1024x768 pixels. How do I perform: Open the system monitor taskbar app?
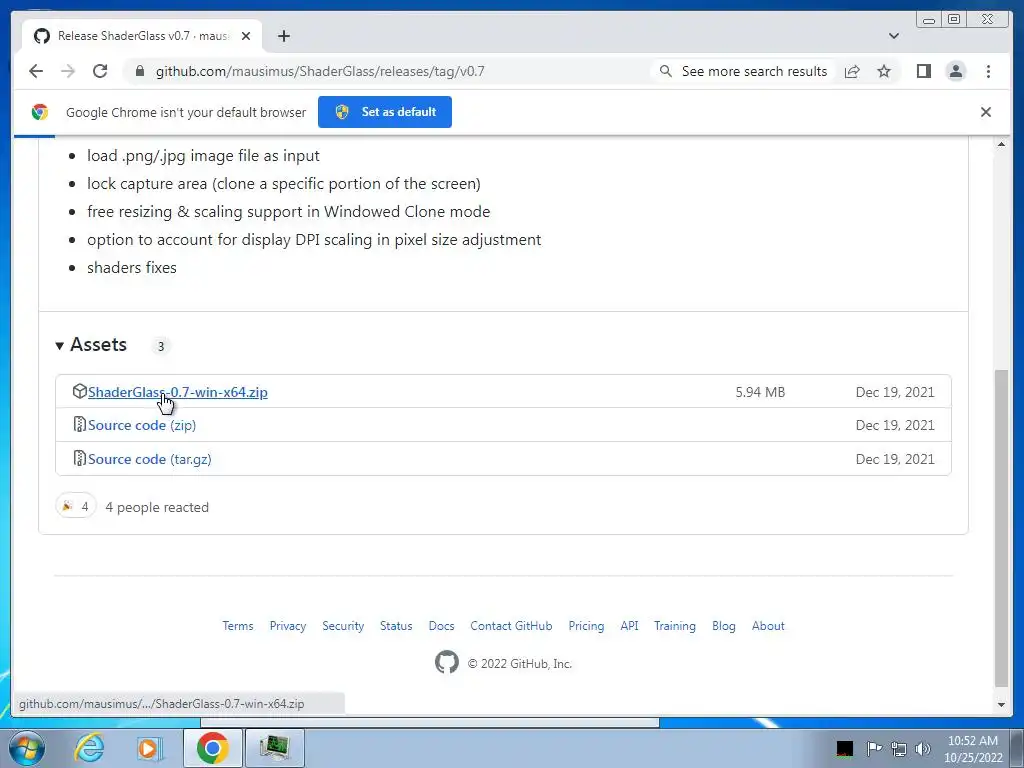pos(274,748)
